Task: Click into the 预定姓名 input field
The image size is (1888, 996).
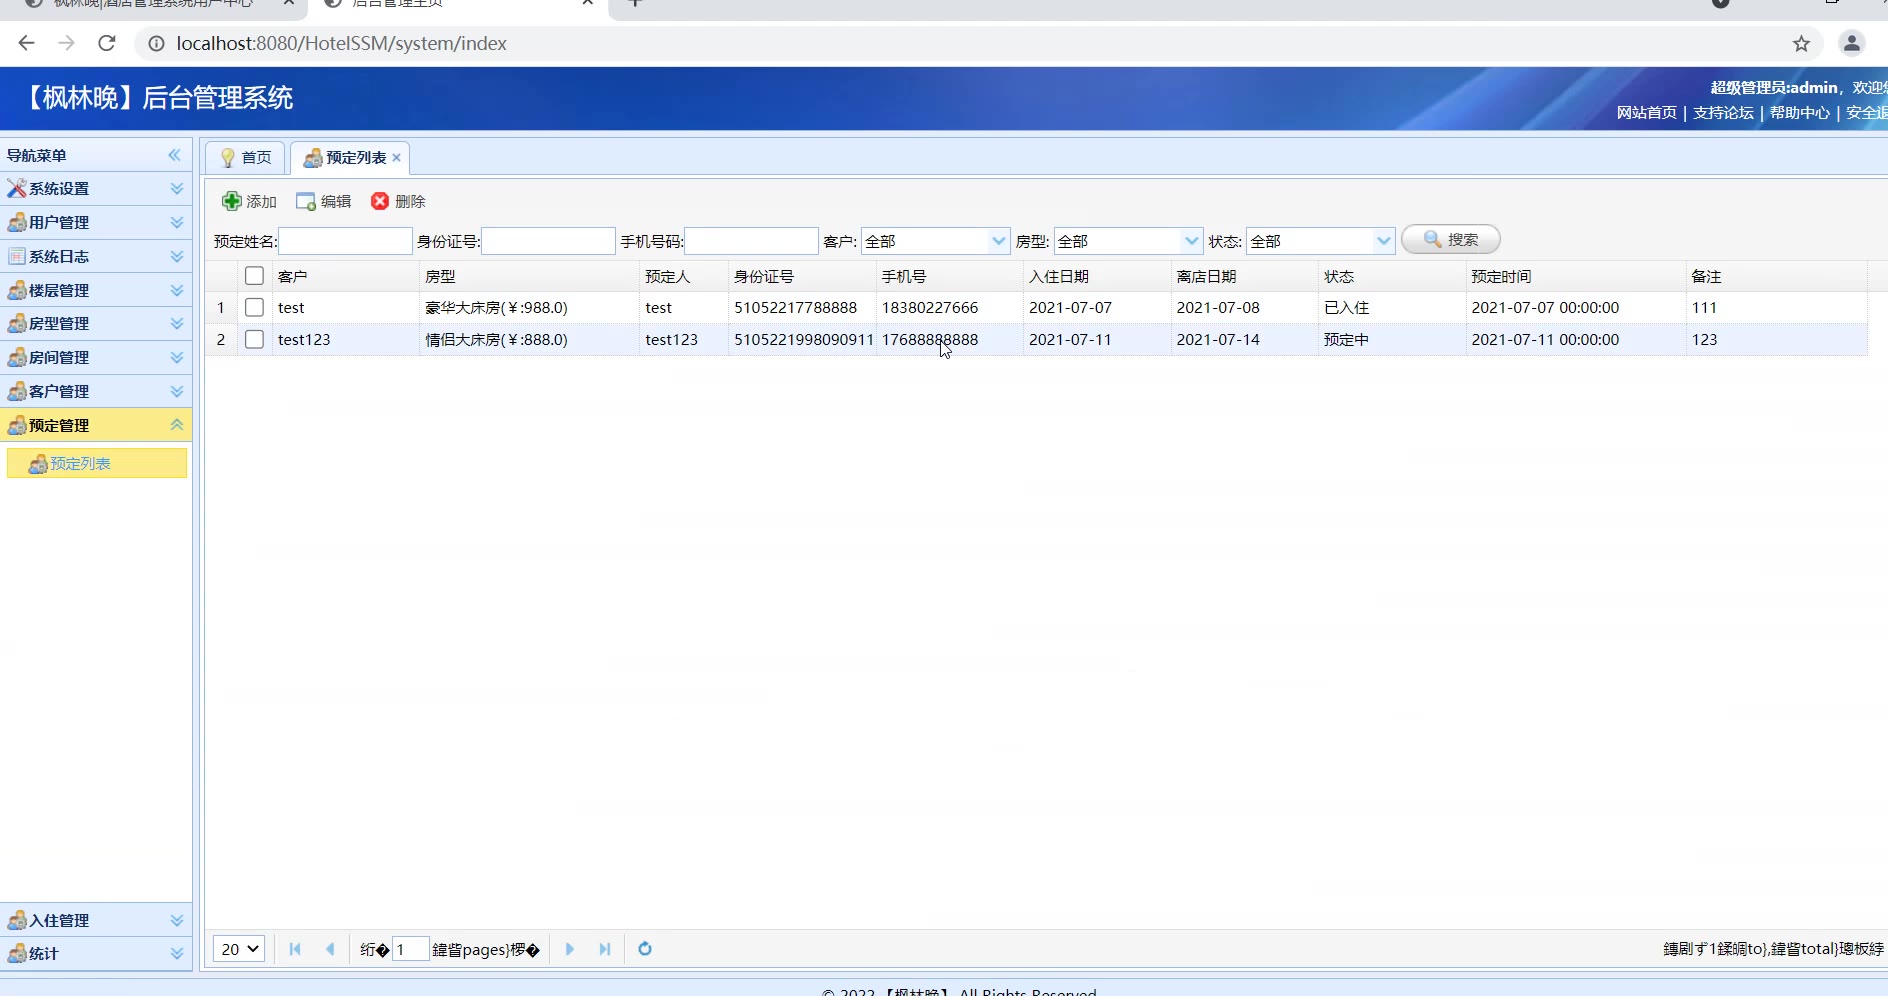Action: tap(345, 241)
